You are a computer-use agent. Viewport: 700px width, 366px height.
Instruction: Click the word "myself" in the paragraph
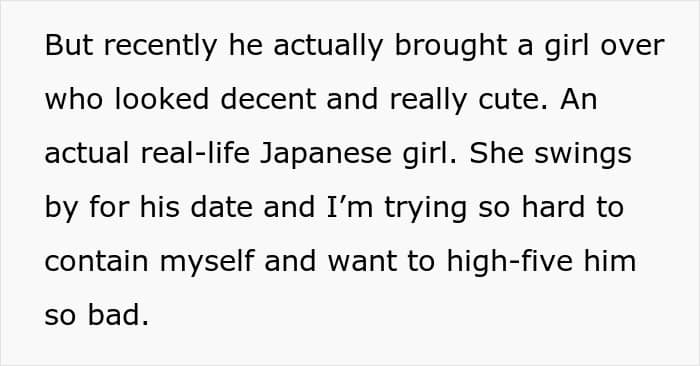point(208,262)
